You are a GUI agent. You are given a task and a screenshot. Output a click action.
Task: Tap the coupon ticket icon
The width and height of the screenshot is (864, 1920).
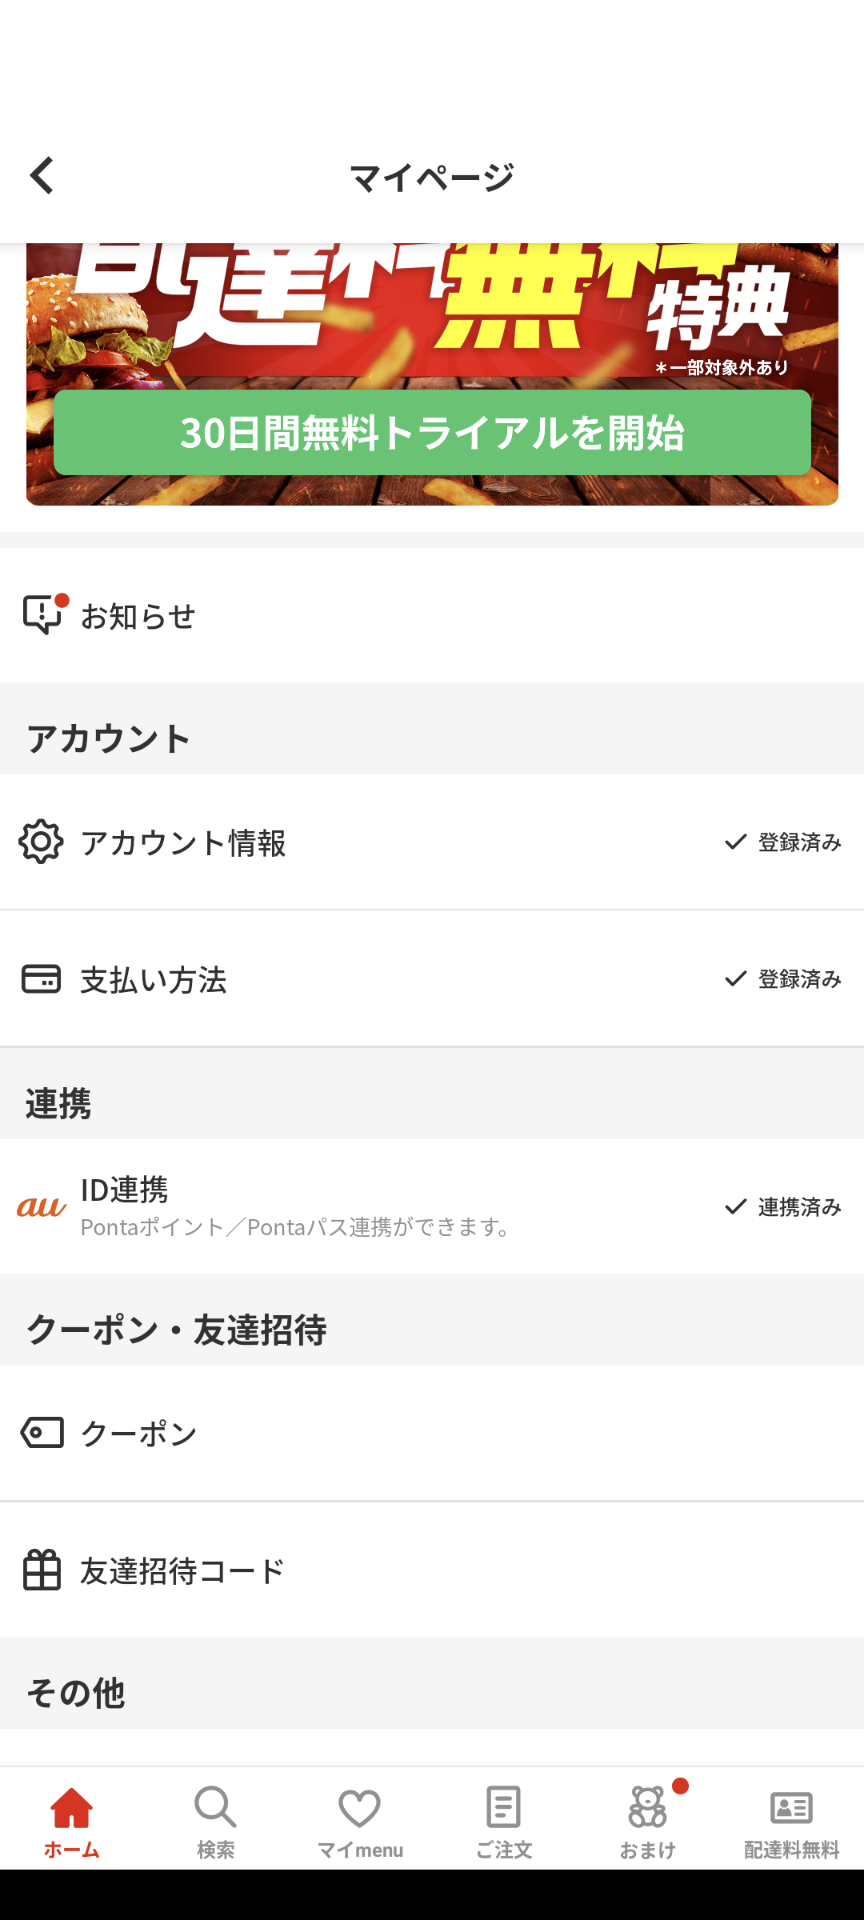point(42,1433)
